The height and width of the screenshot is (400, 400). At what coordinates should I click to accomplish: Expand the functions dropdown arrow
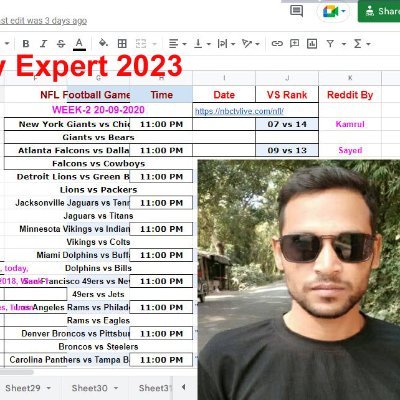pyautogui.click(x=368, y=44)
